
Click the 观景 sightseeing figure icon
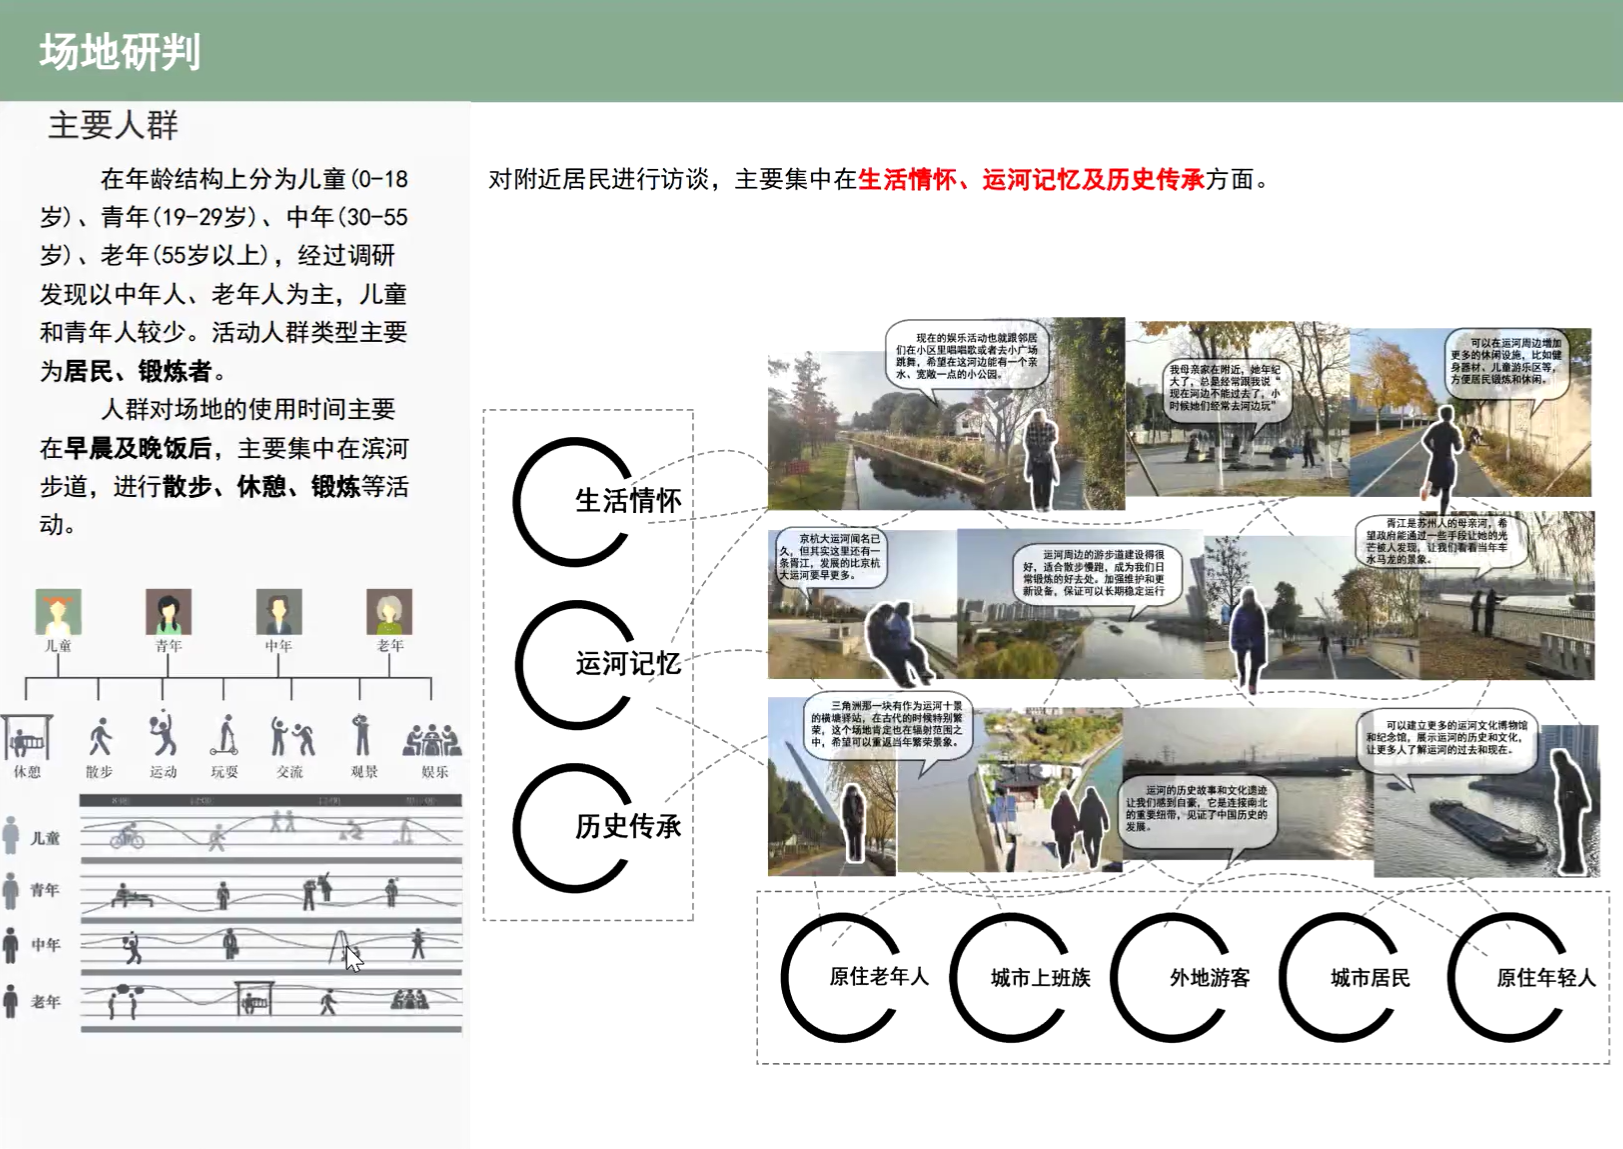click(x=362, y=735)
